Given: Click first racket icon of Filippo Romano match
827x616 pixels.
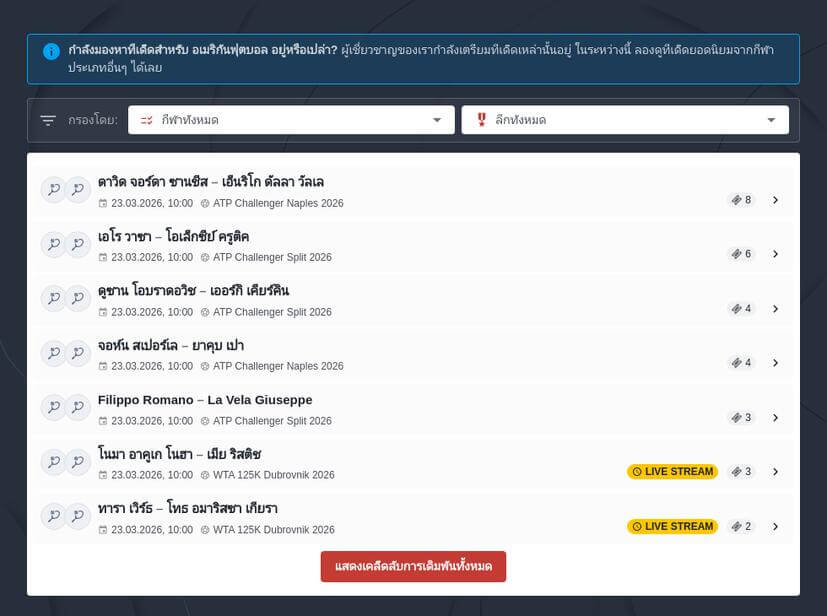Looking at the screenshot, I should tap(53, 407).
